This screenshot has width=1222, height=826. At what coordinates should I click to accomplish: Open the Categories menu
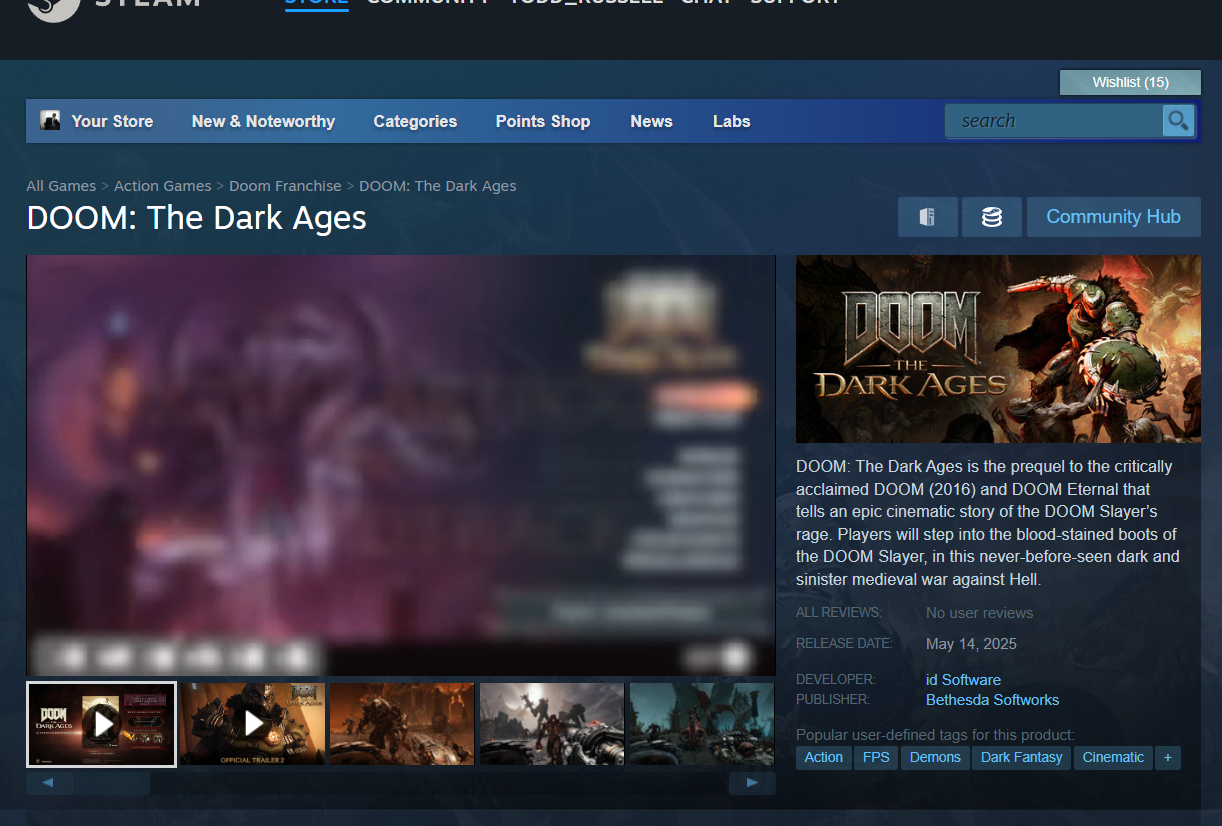(415, 121)
